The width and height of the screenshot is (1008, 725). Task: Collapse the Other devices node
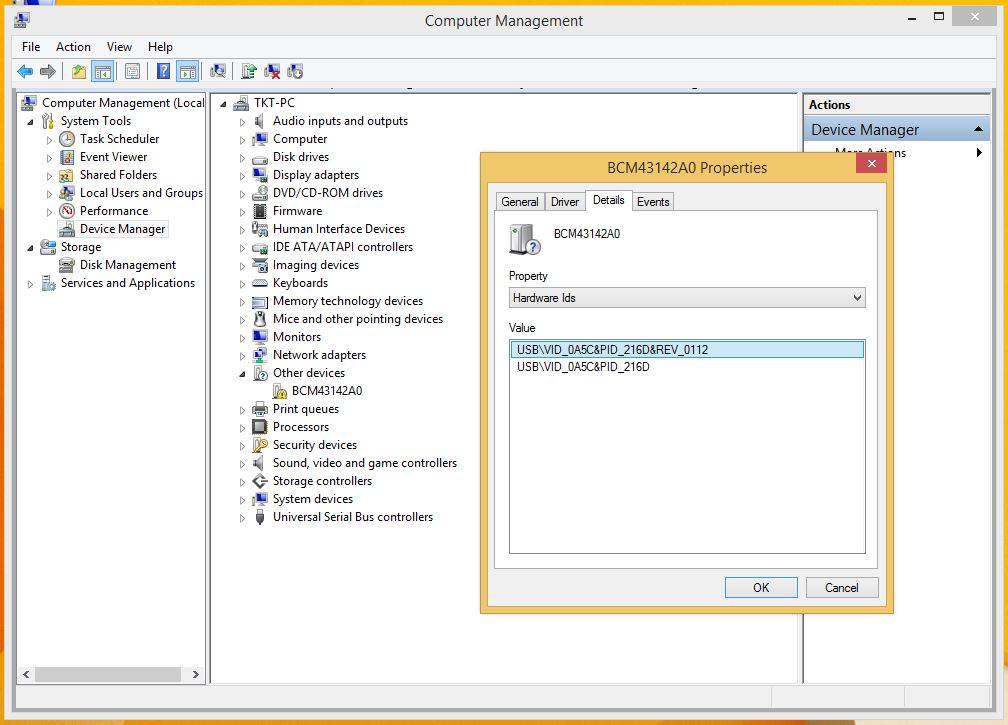click(x=242, y=374)
